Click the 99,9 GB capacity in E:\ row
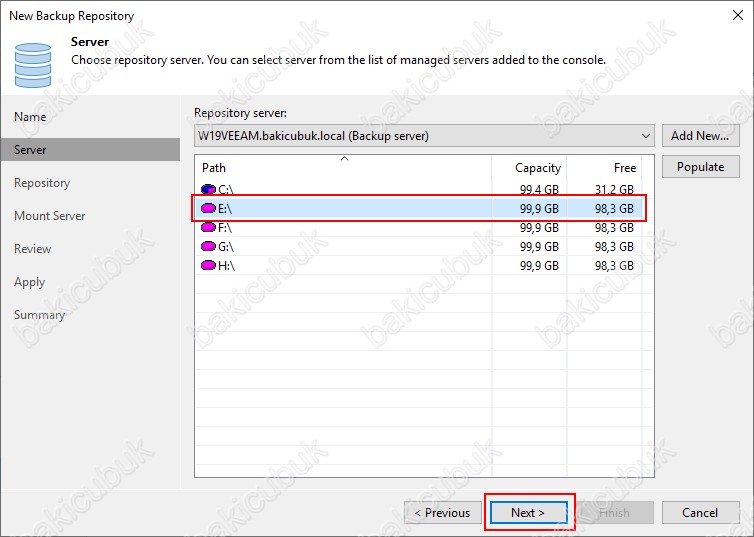 [x=539, y=208]
